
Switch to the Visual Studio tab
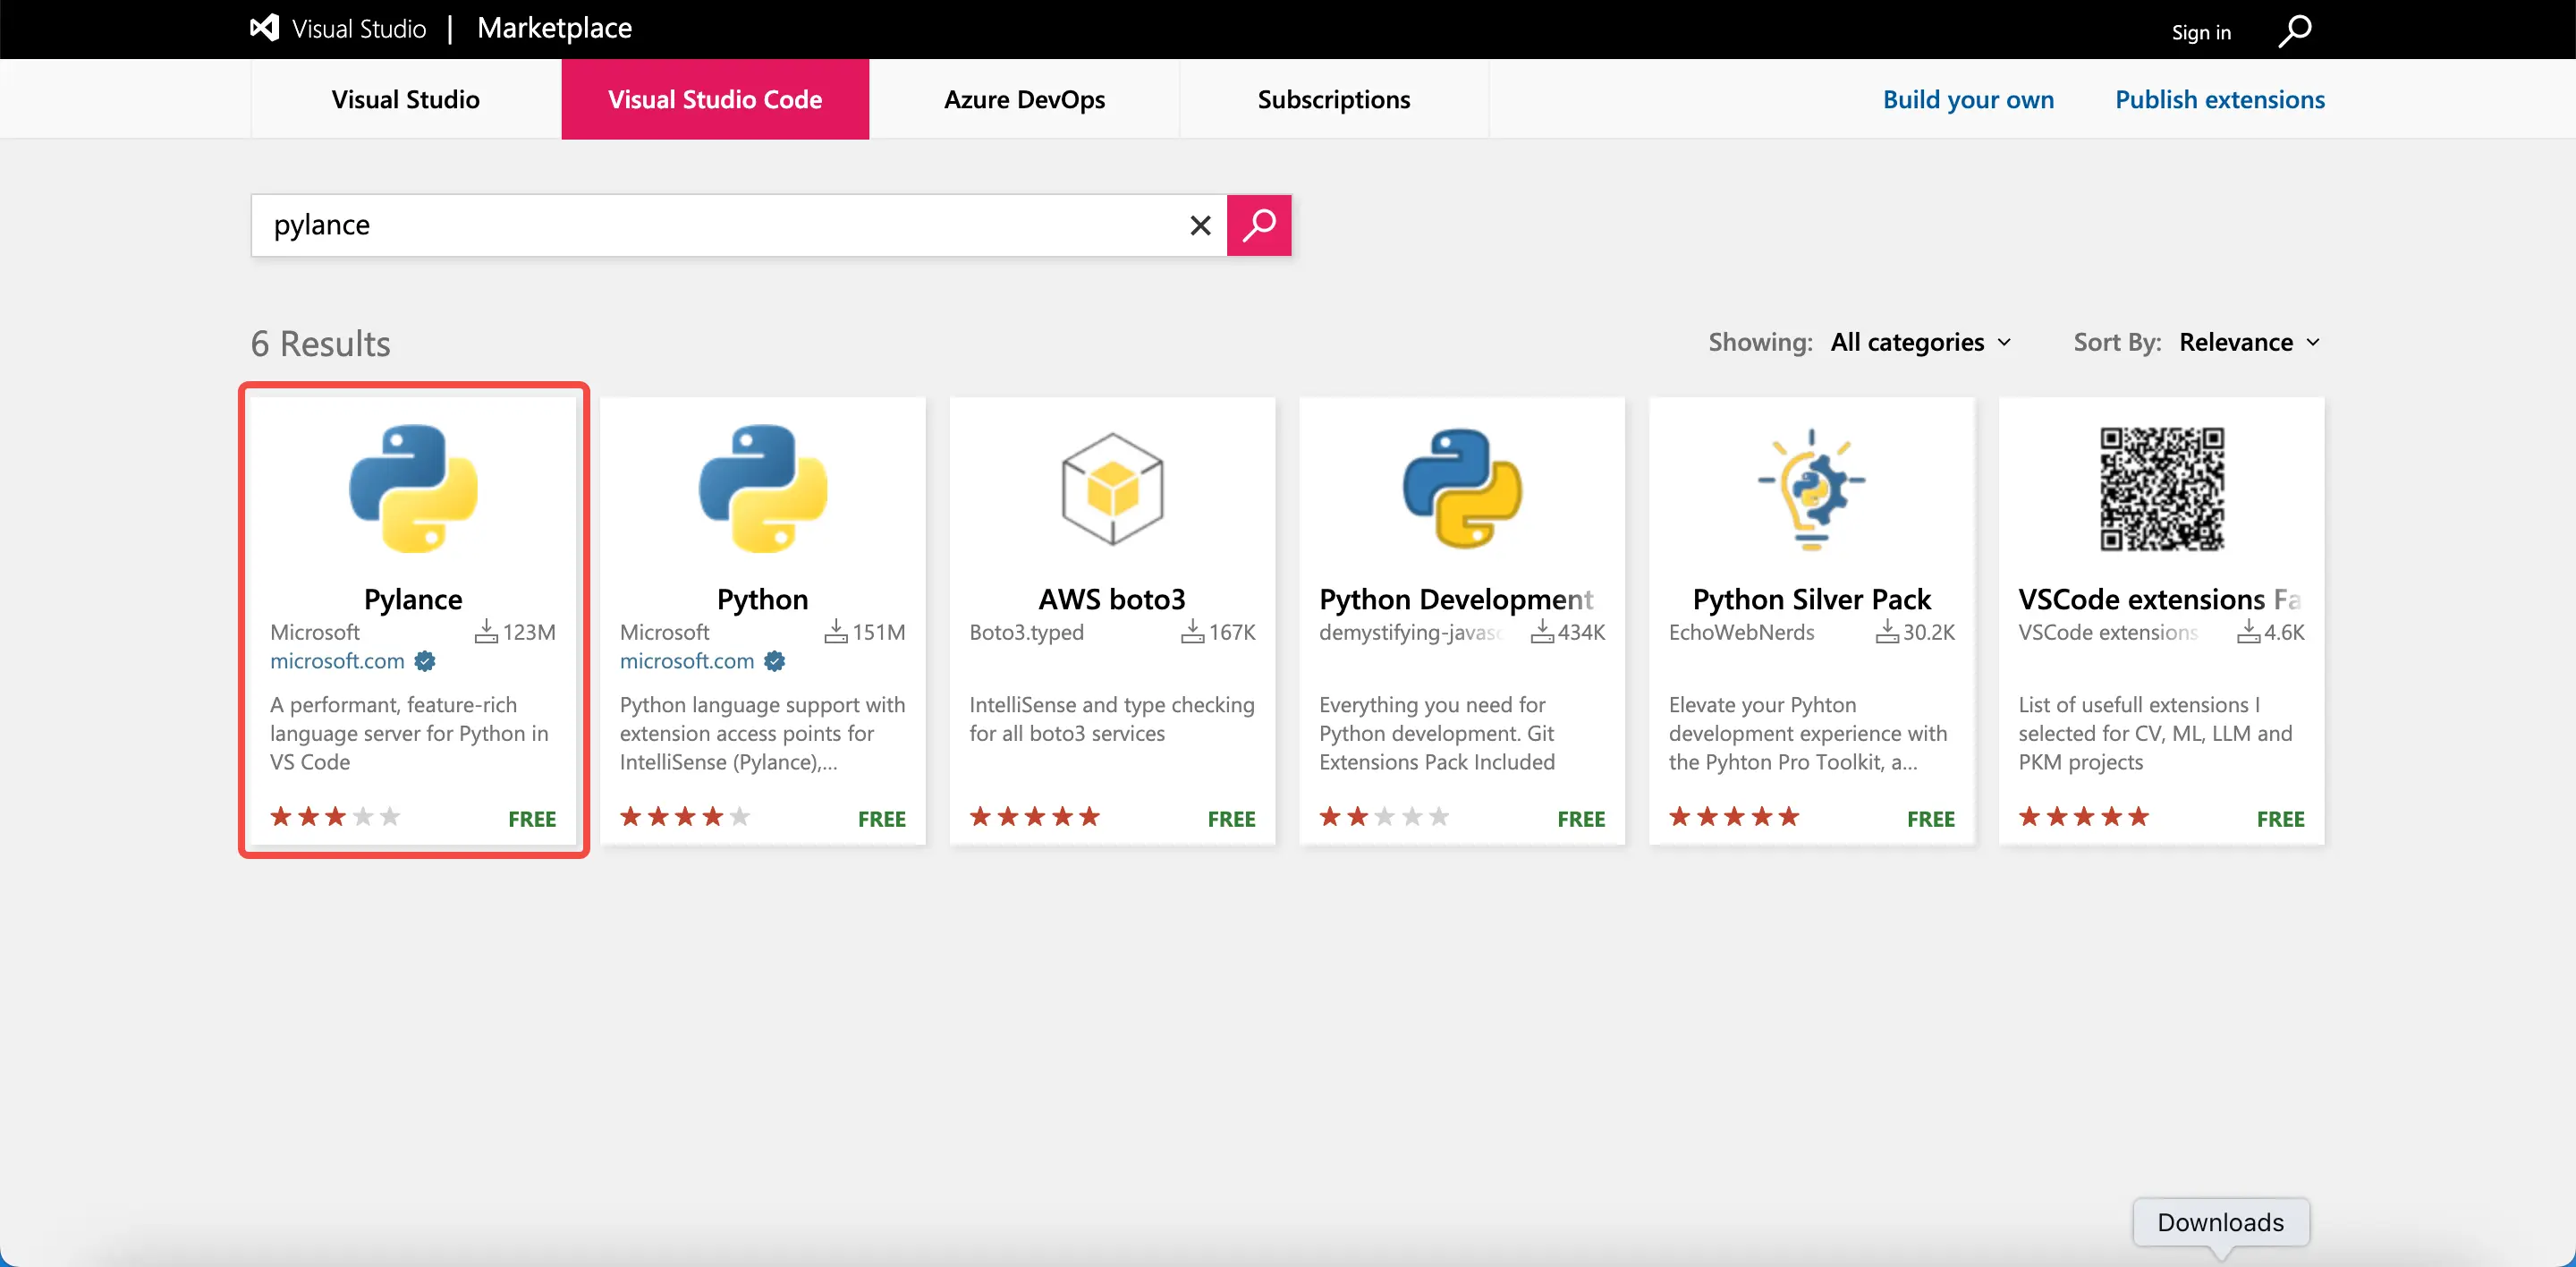pos(405,100)
